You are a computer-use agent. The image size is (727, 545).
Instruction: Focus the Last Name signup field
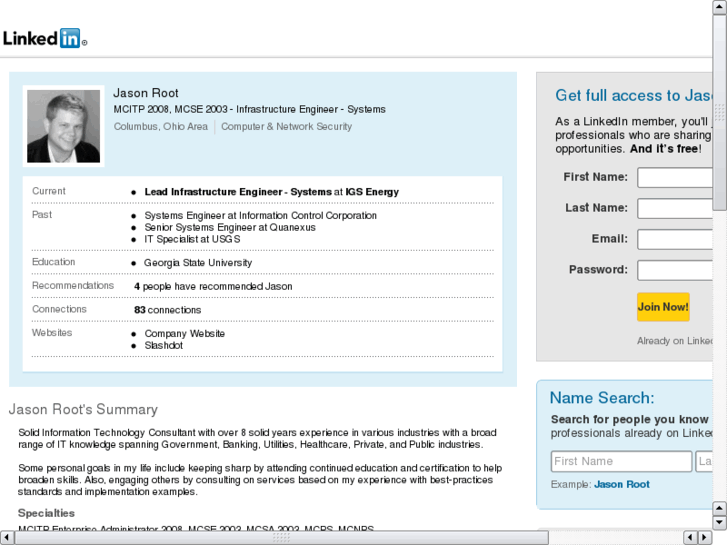point(675,208)
